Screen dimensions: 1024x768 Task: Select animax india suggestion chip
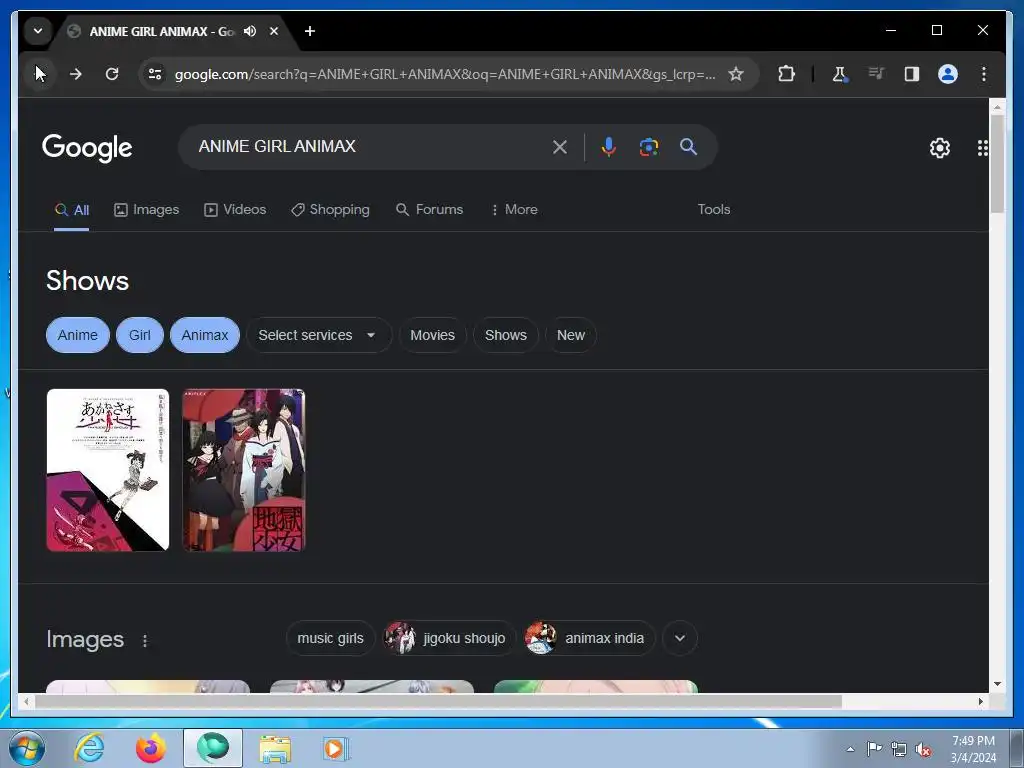tap(589, 638)
